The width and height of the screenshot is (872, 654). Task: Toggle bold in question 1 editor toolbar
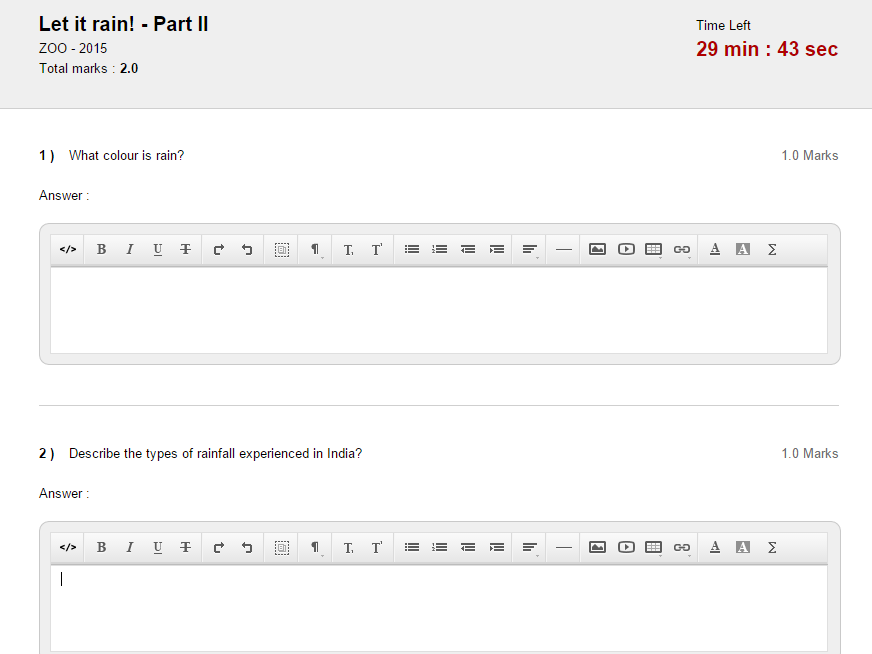click(101, 250)
